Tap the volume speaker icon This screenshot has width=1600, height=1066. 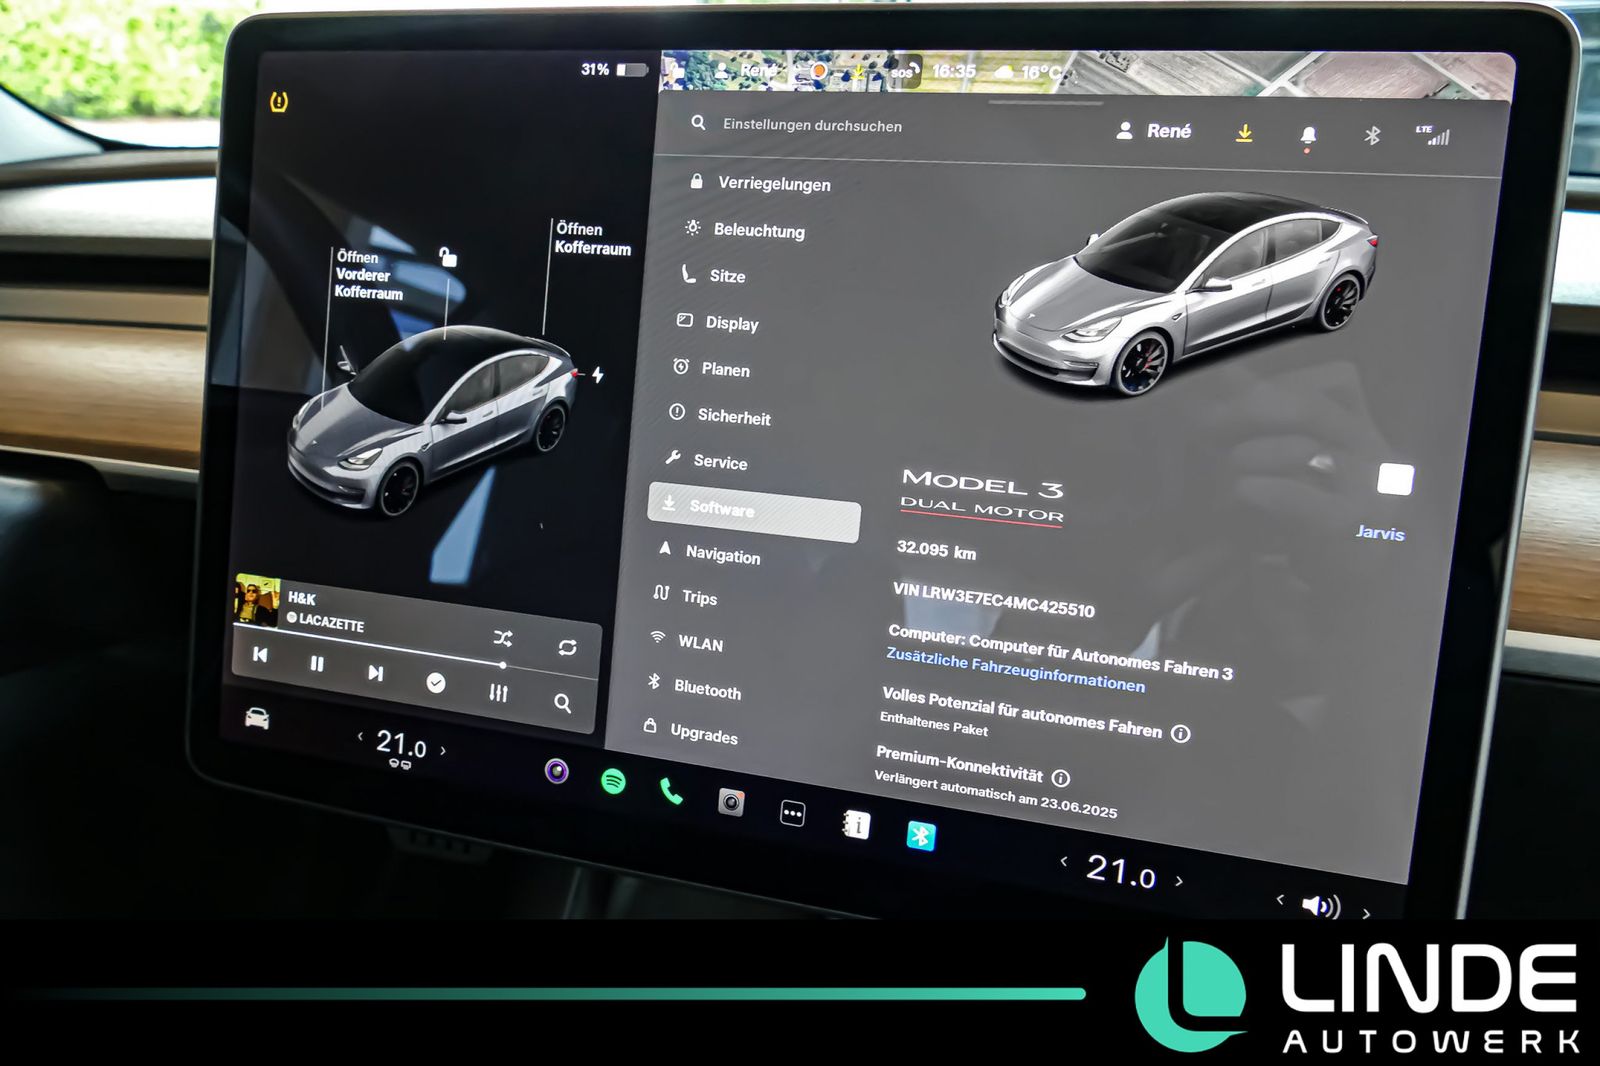pyautogui.click(x=1321, y=906)
